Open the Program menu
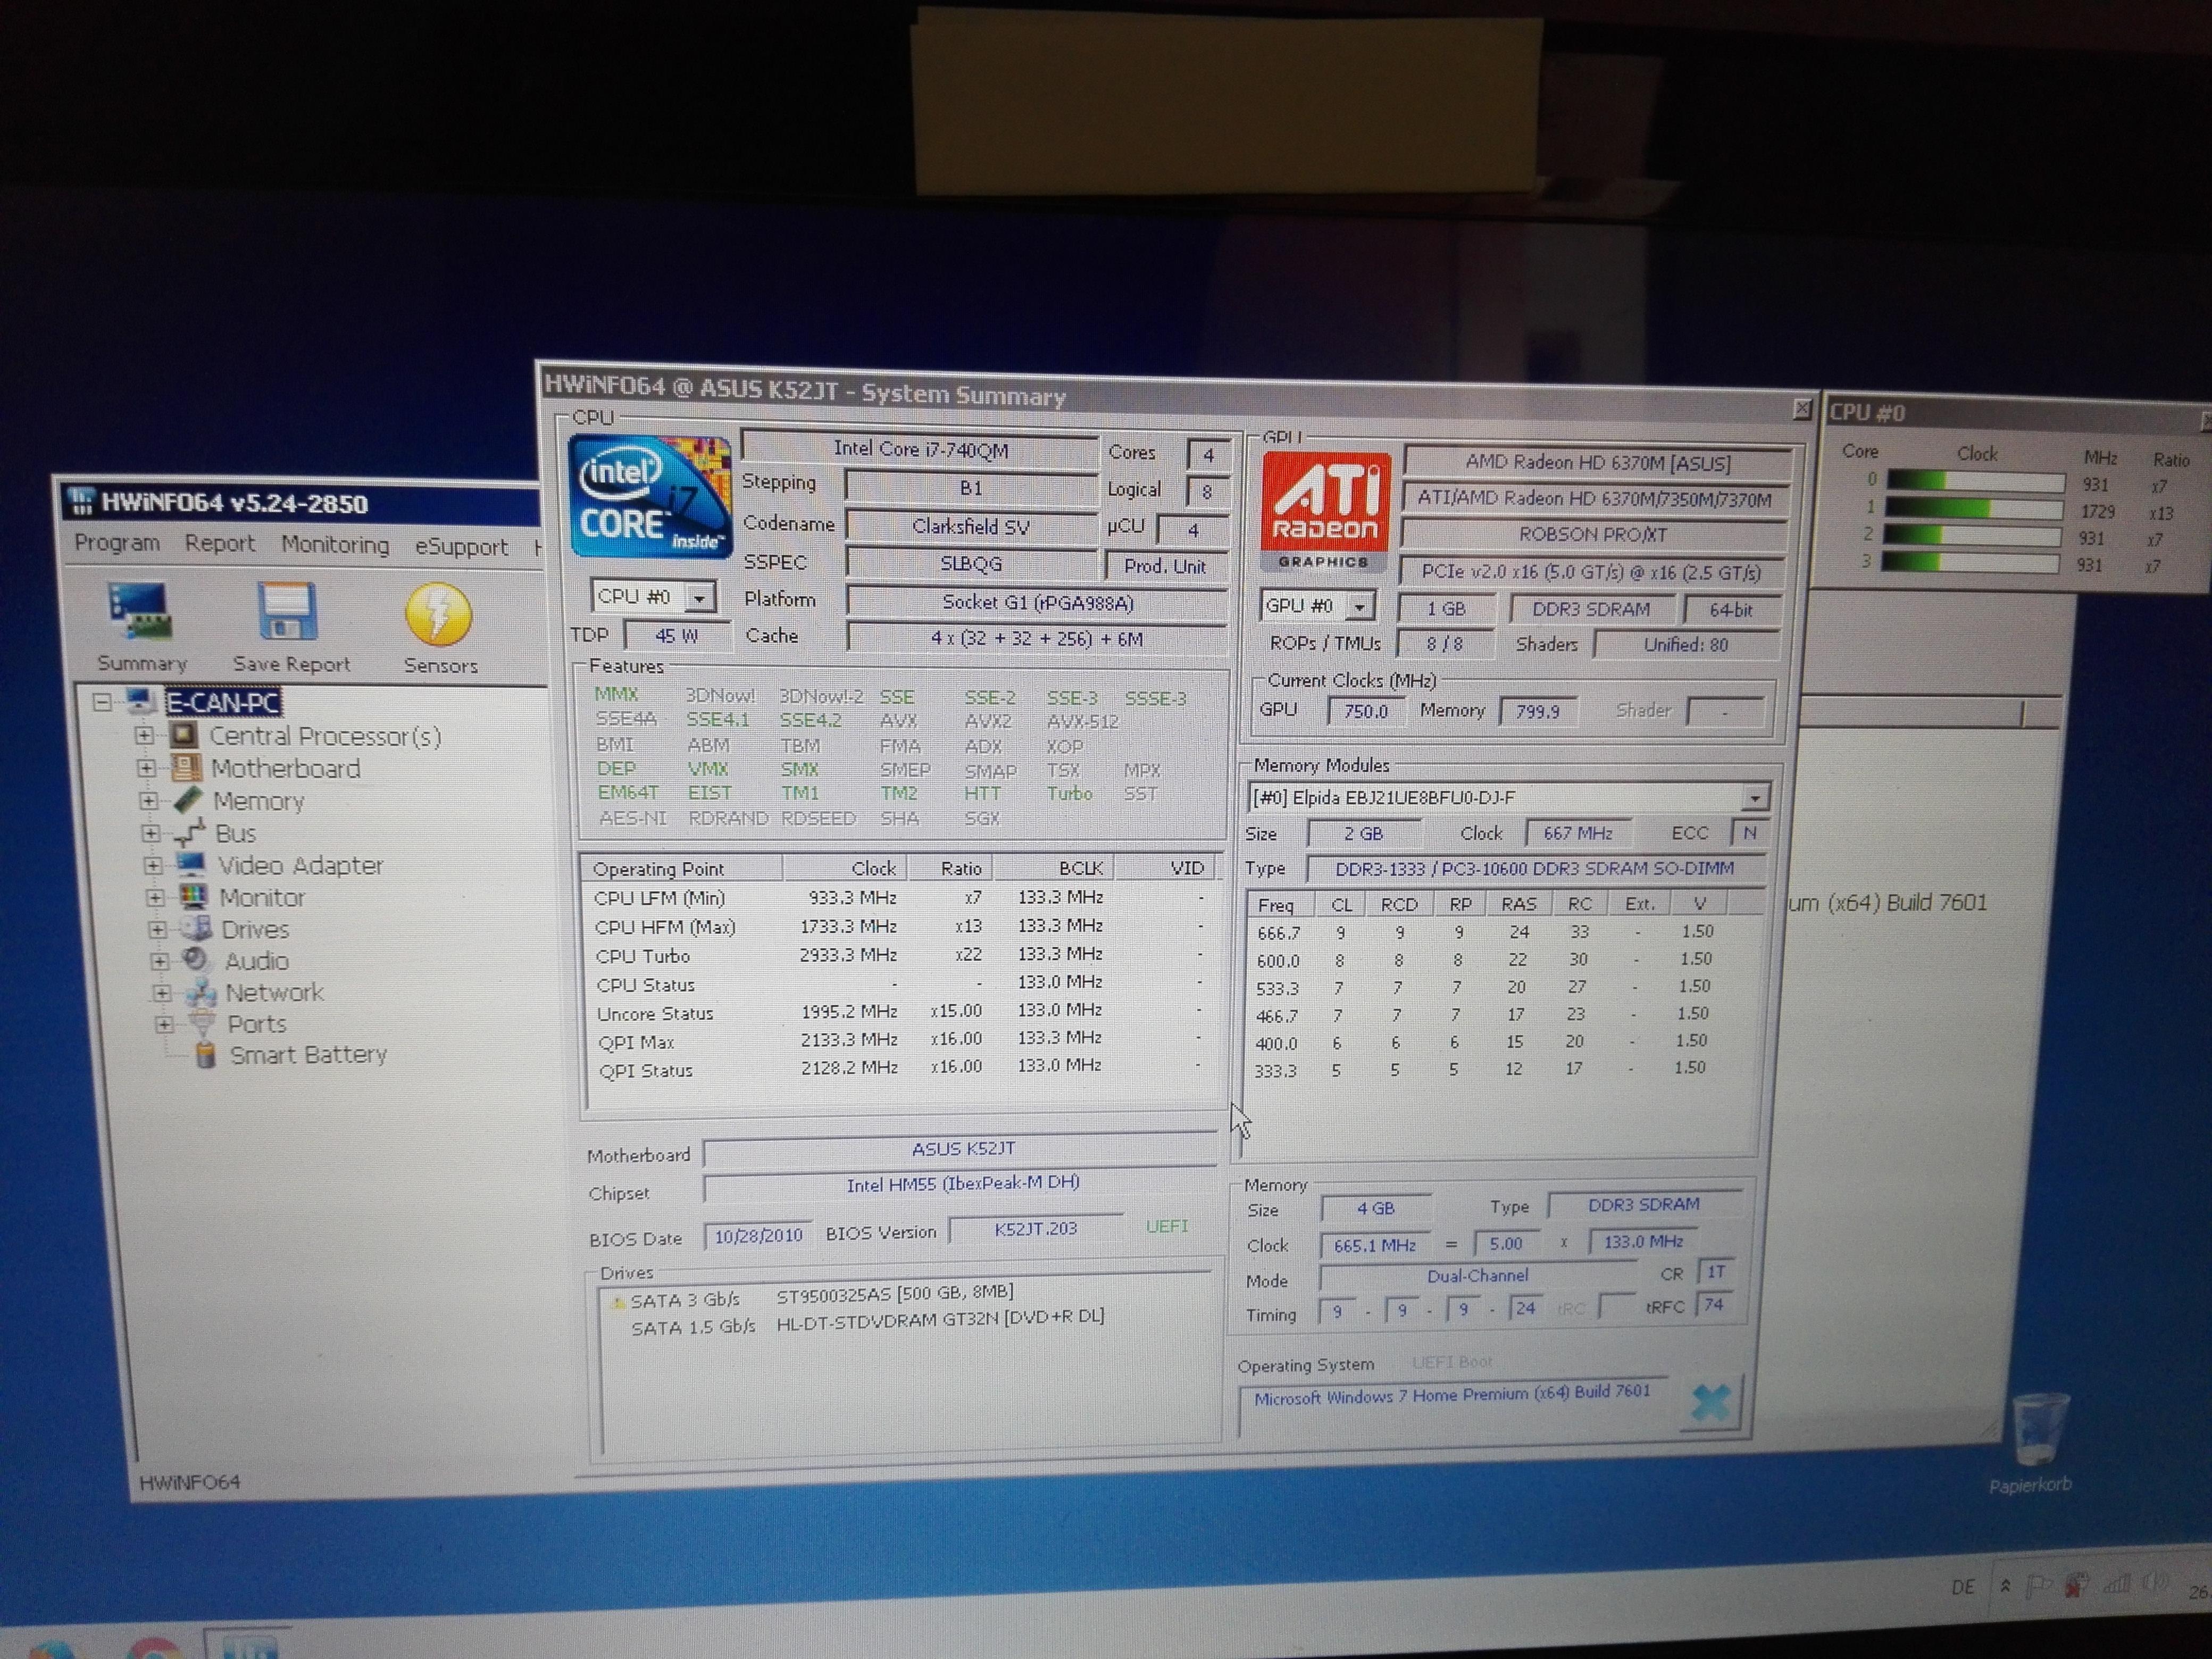Viewport: 2212px width, 1659px height. [117, 543]
